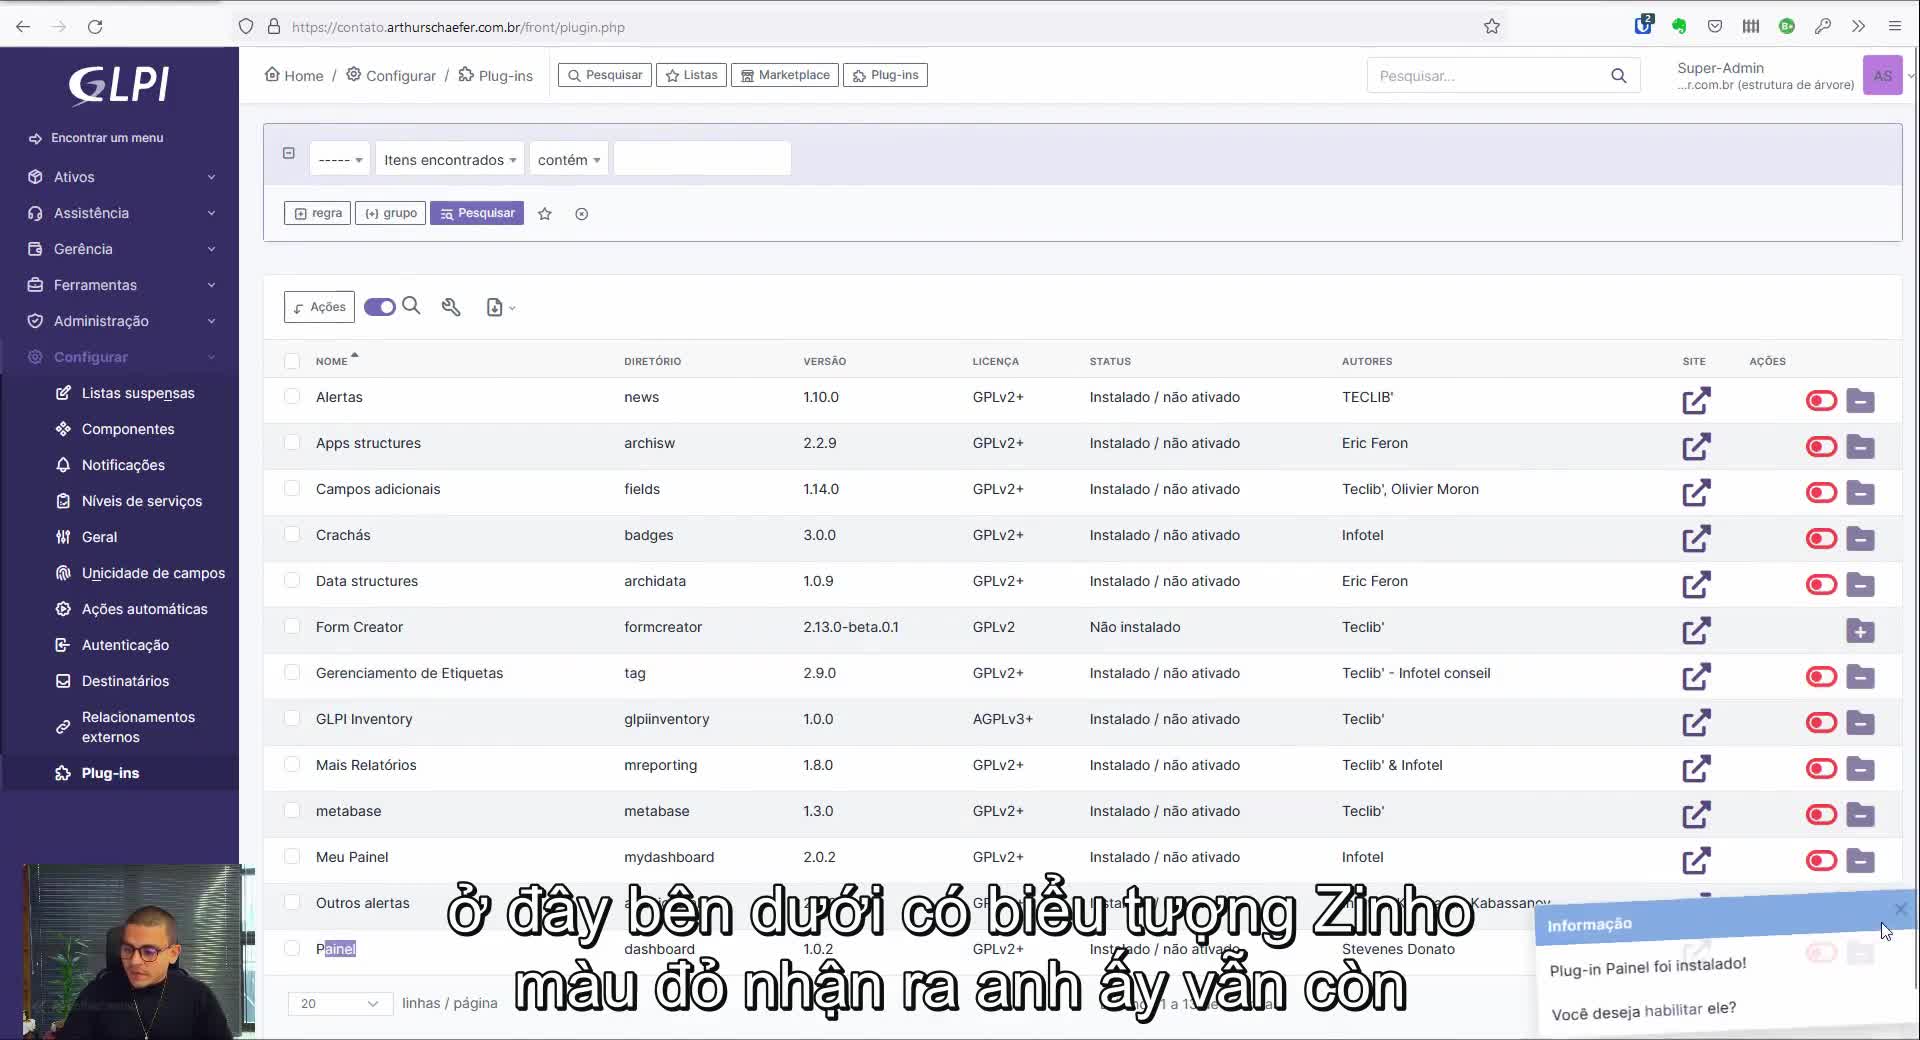Toggle the search switch in table toolbar
Viewport: 1920px width, 1040px height.
[380, 307]
